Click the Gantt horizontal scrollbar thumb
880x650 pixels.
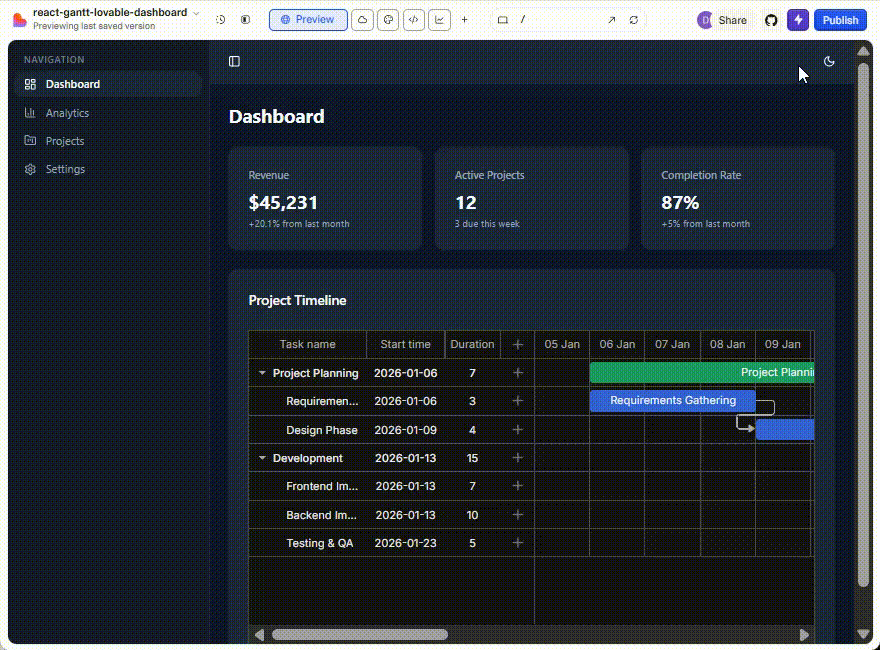click(x=359, y=634)
